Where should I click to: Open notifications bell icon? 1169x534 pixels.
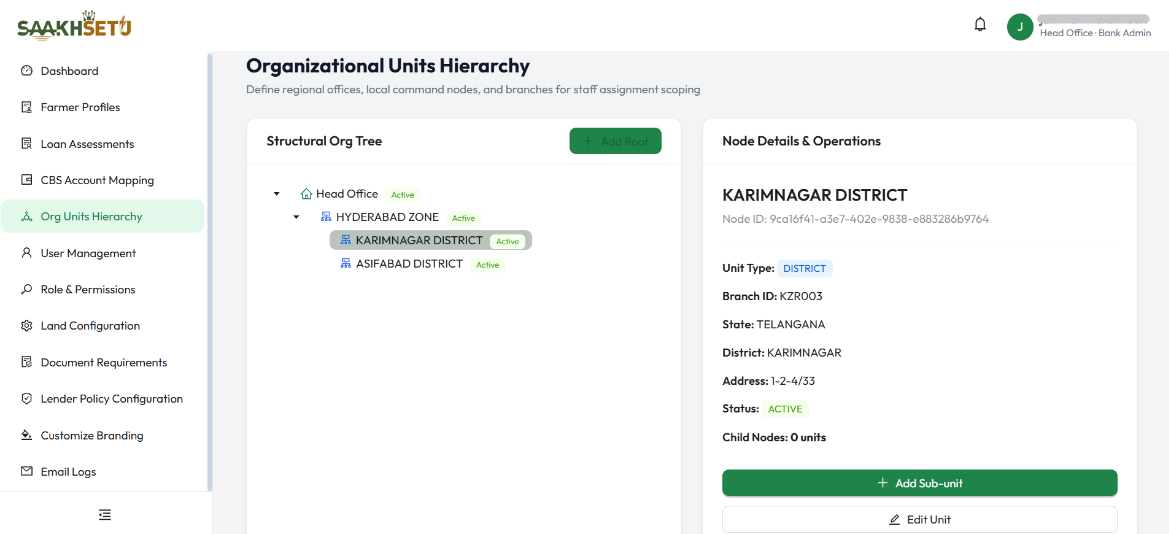[980, 25]
